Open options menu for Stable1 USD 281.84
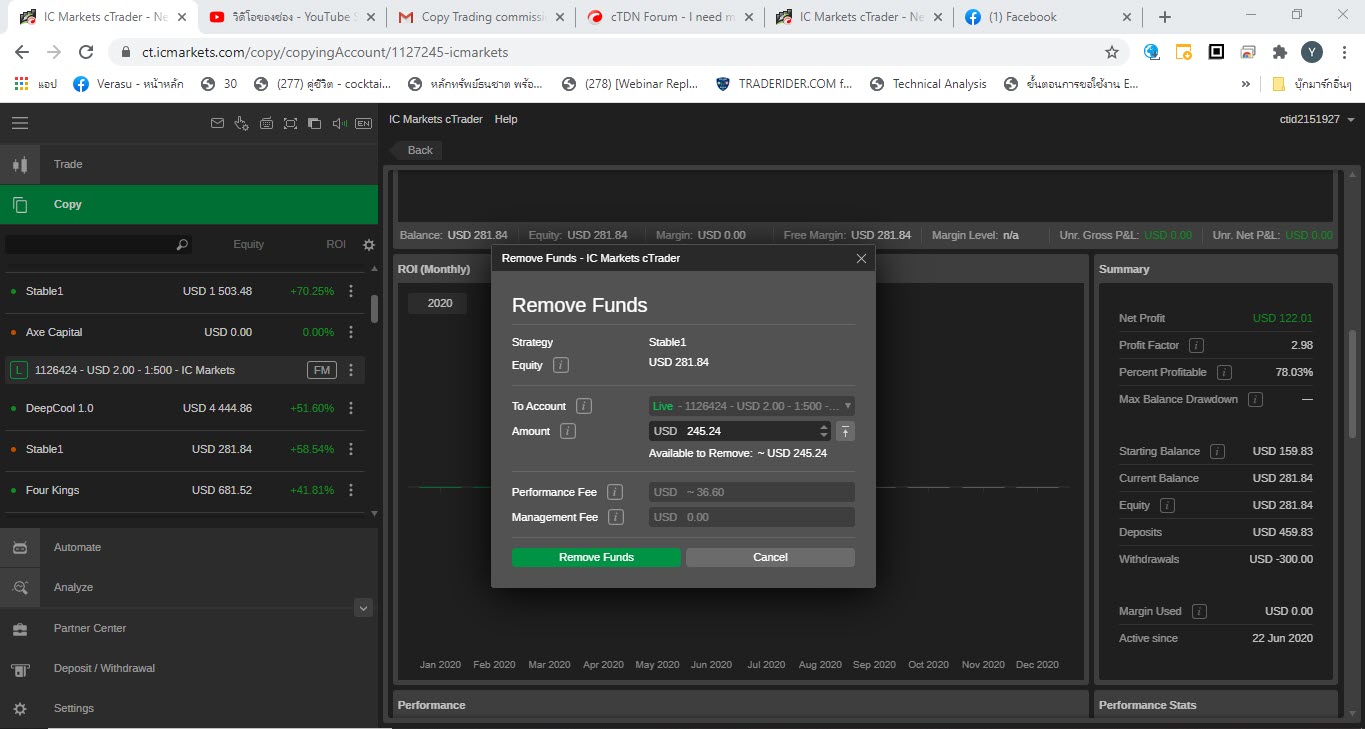The image size is (1365, 729). [351, 449]
